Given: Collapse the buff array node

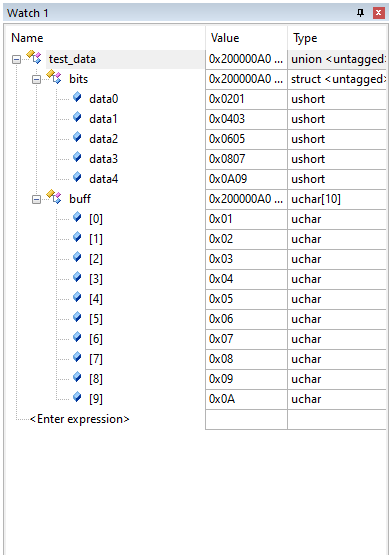Looking at the screenshot, I should point(36,199).
